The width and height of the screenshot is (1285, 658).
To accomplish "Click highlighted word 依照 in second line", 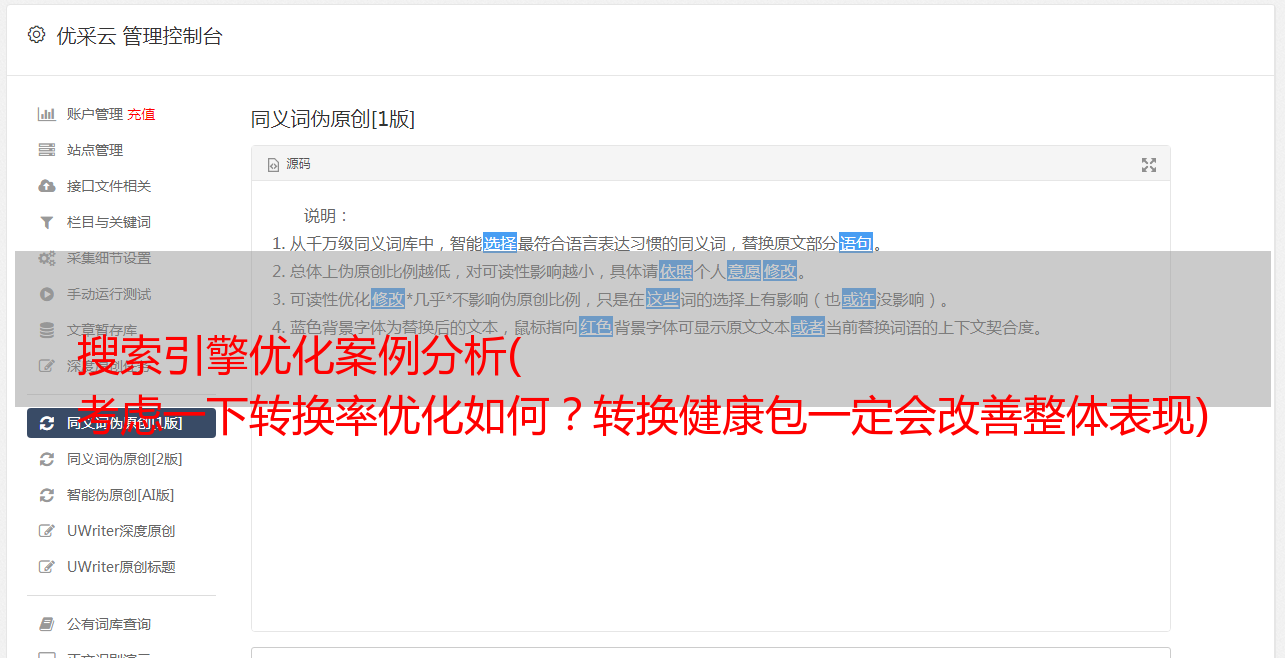I will click(676, 271).
